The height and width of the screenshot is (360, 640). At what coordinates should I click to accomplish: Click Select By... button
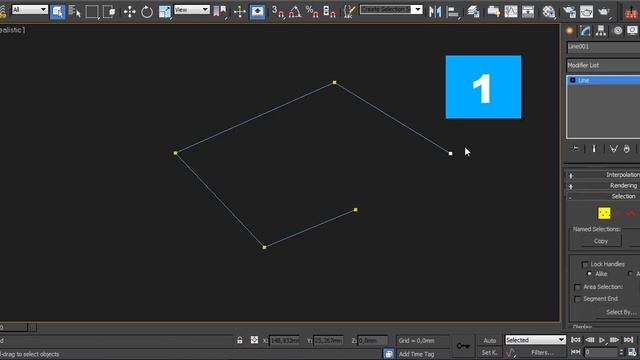point(620,313)
